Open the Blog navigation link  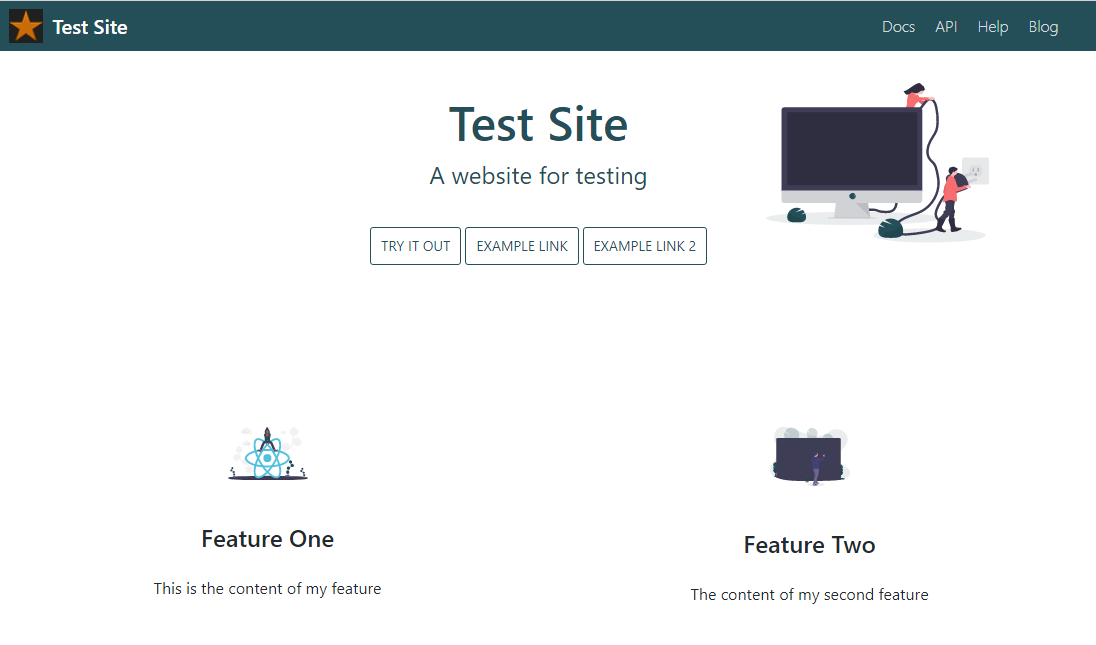coord(1043,27)
